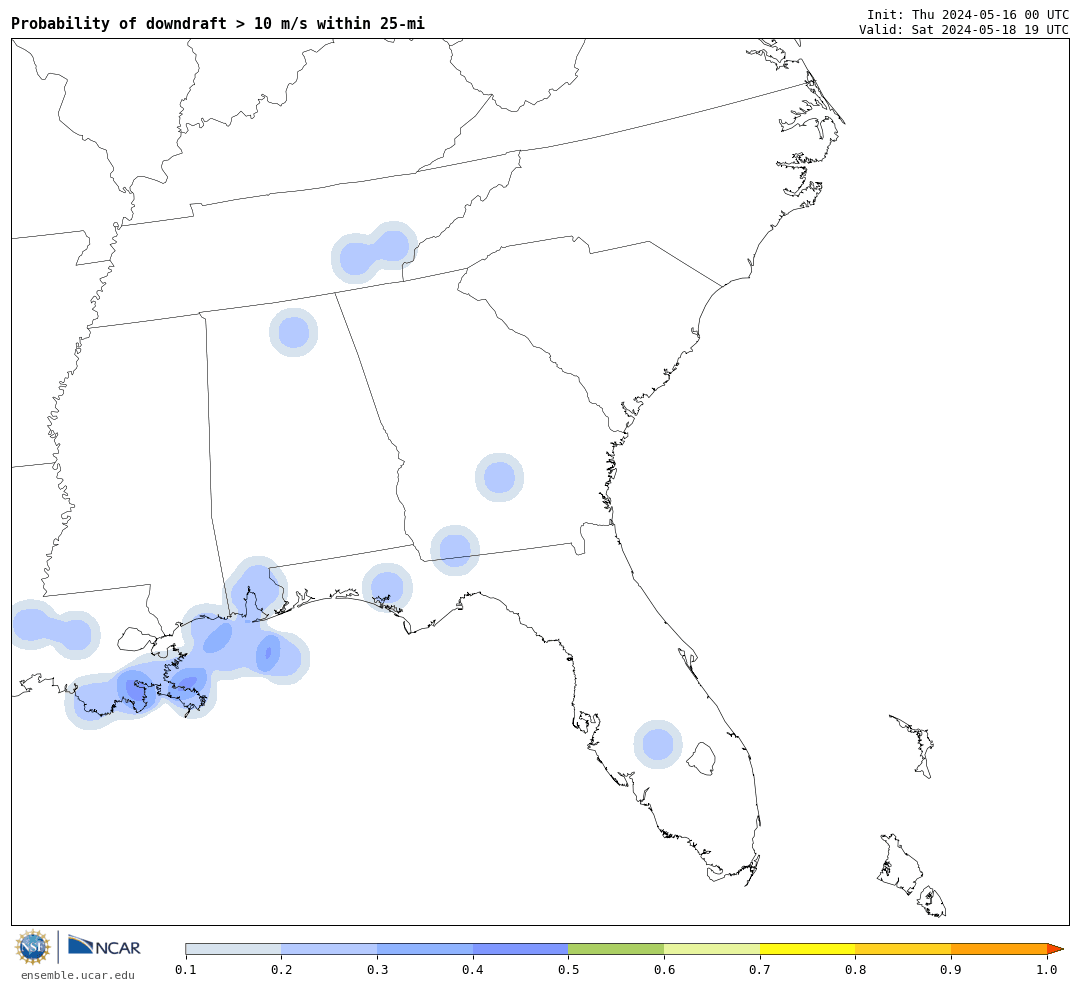Click the colorbar label 1.0
Image resolution: width=1080 pixels, height=988 pixels.
coord(1047,970)
